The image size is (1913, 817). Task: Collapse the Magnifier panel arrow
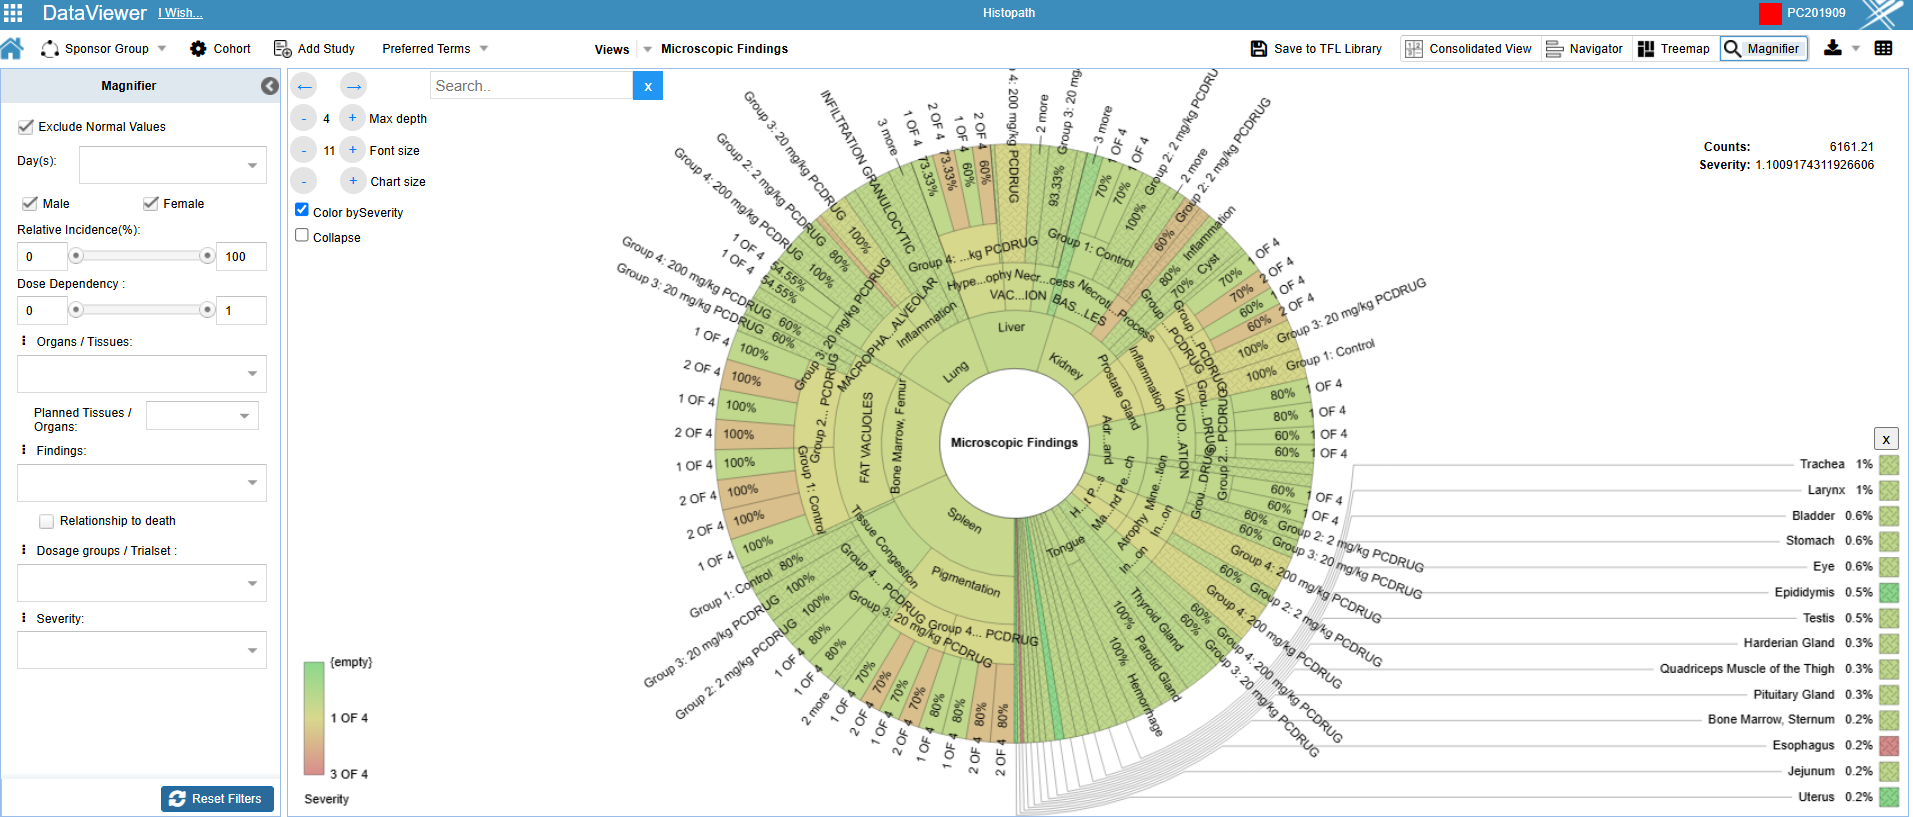pos(269,86)
